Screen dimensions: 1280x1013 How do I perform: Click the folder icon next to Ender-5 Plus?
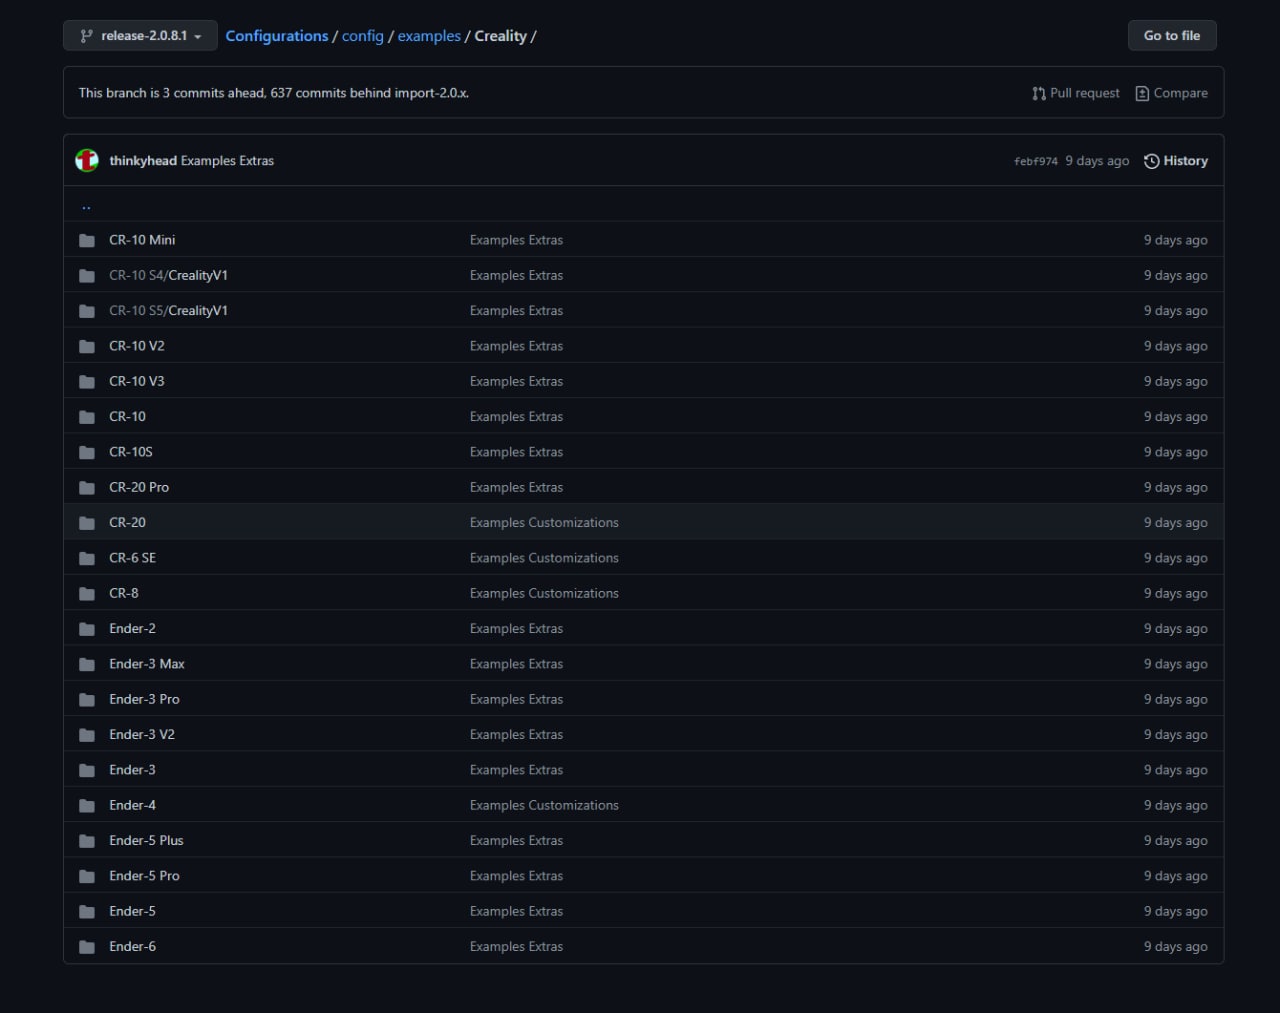87,841
